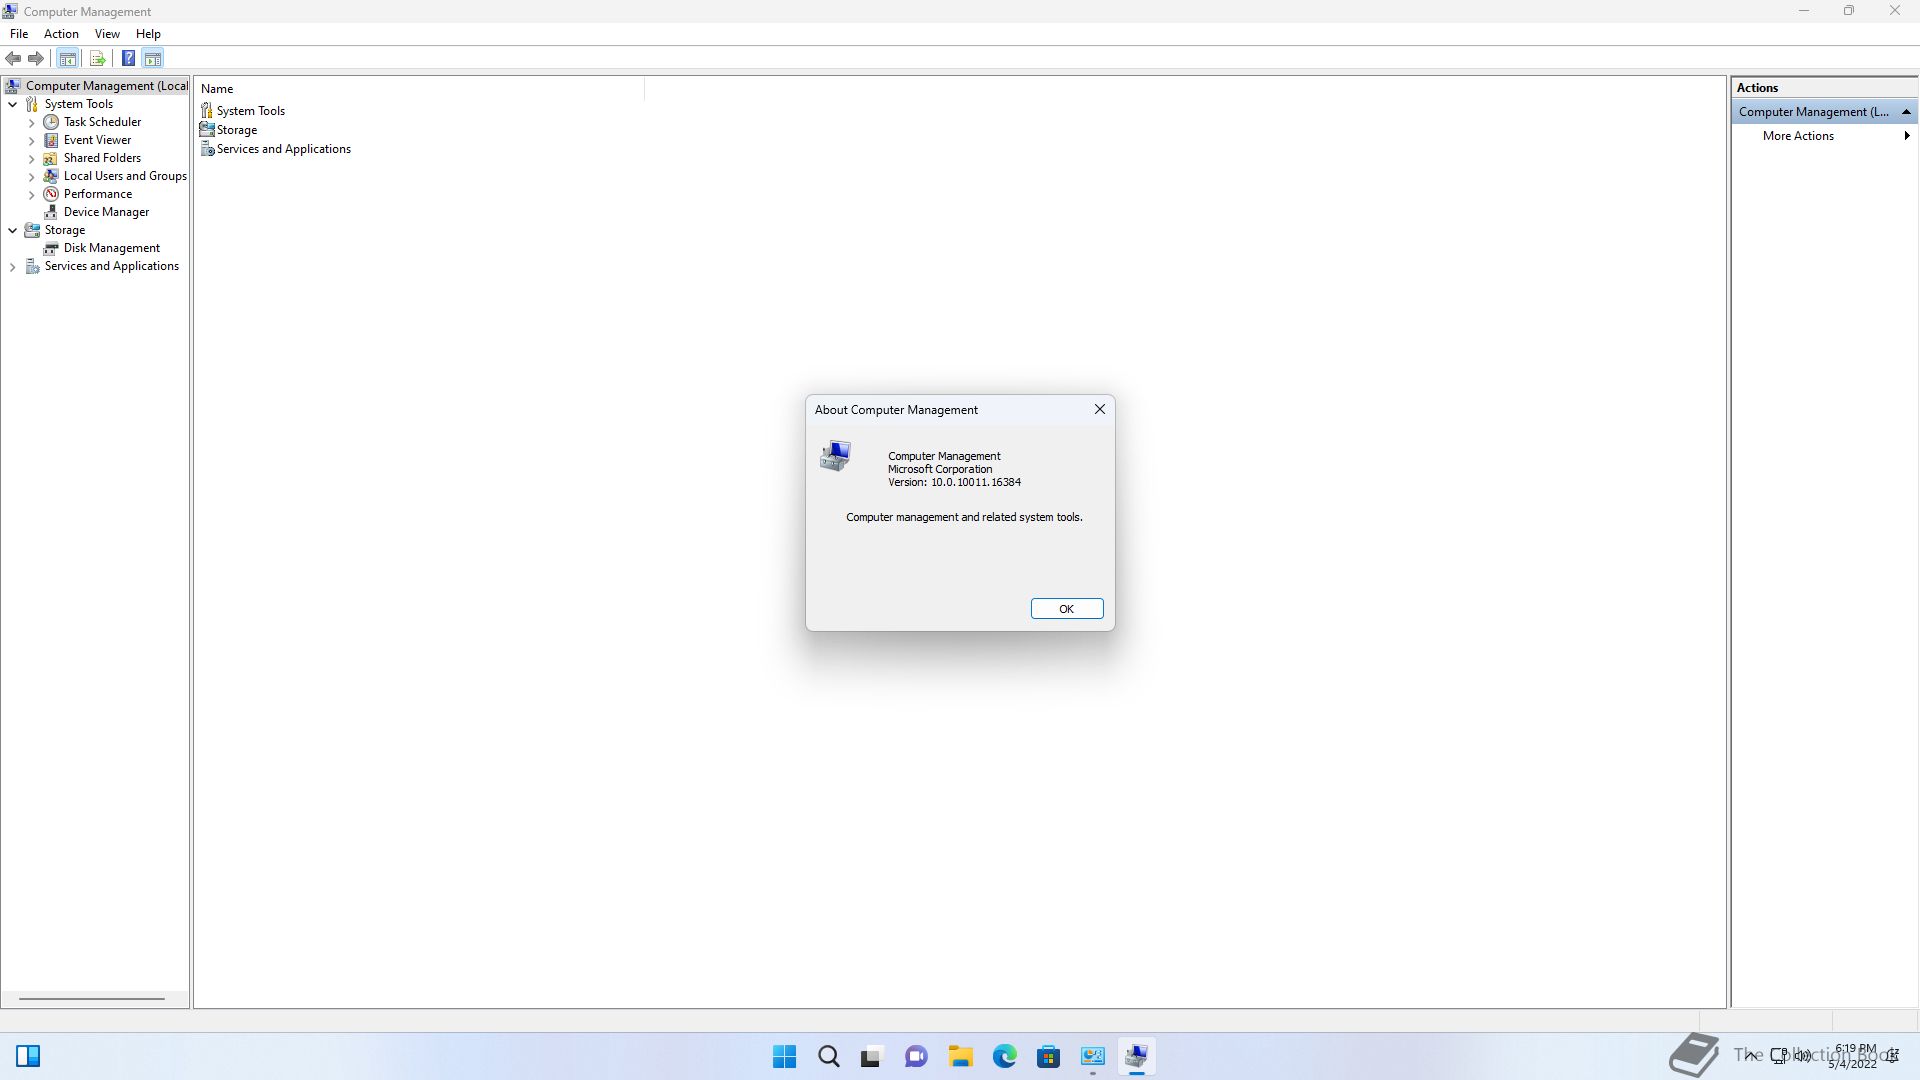Open Microsoft Edge from the taskbar
This screenshot has width=1920, height=1080.
tap(1004, 1056)
